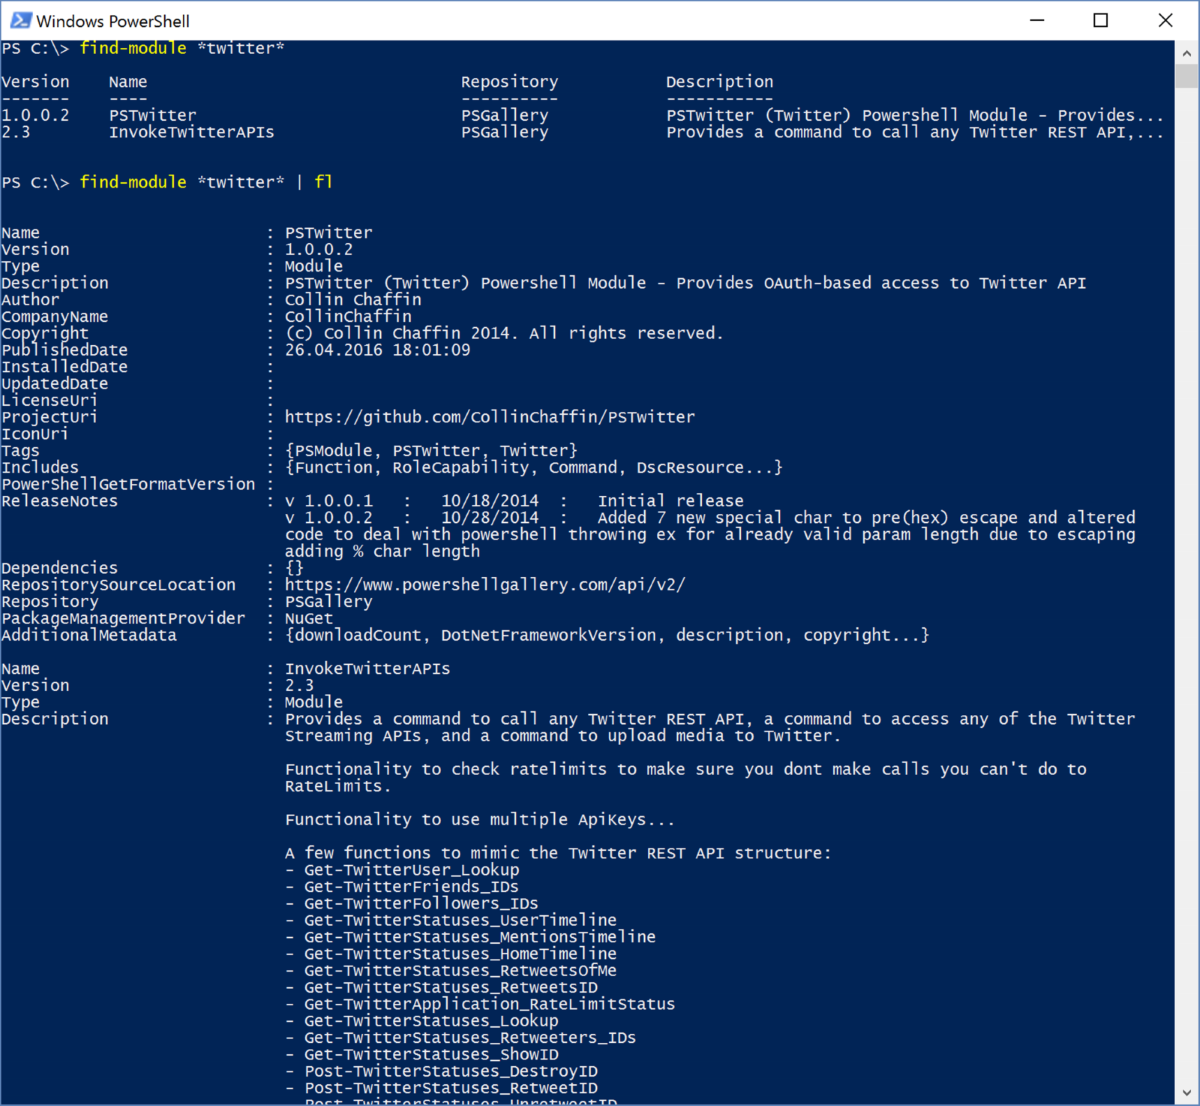Click the Windows PowerShell title text

click(x=110, y=20)
